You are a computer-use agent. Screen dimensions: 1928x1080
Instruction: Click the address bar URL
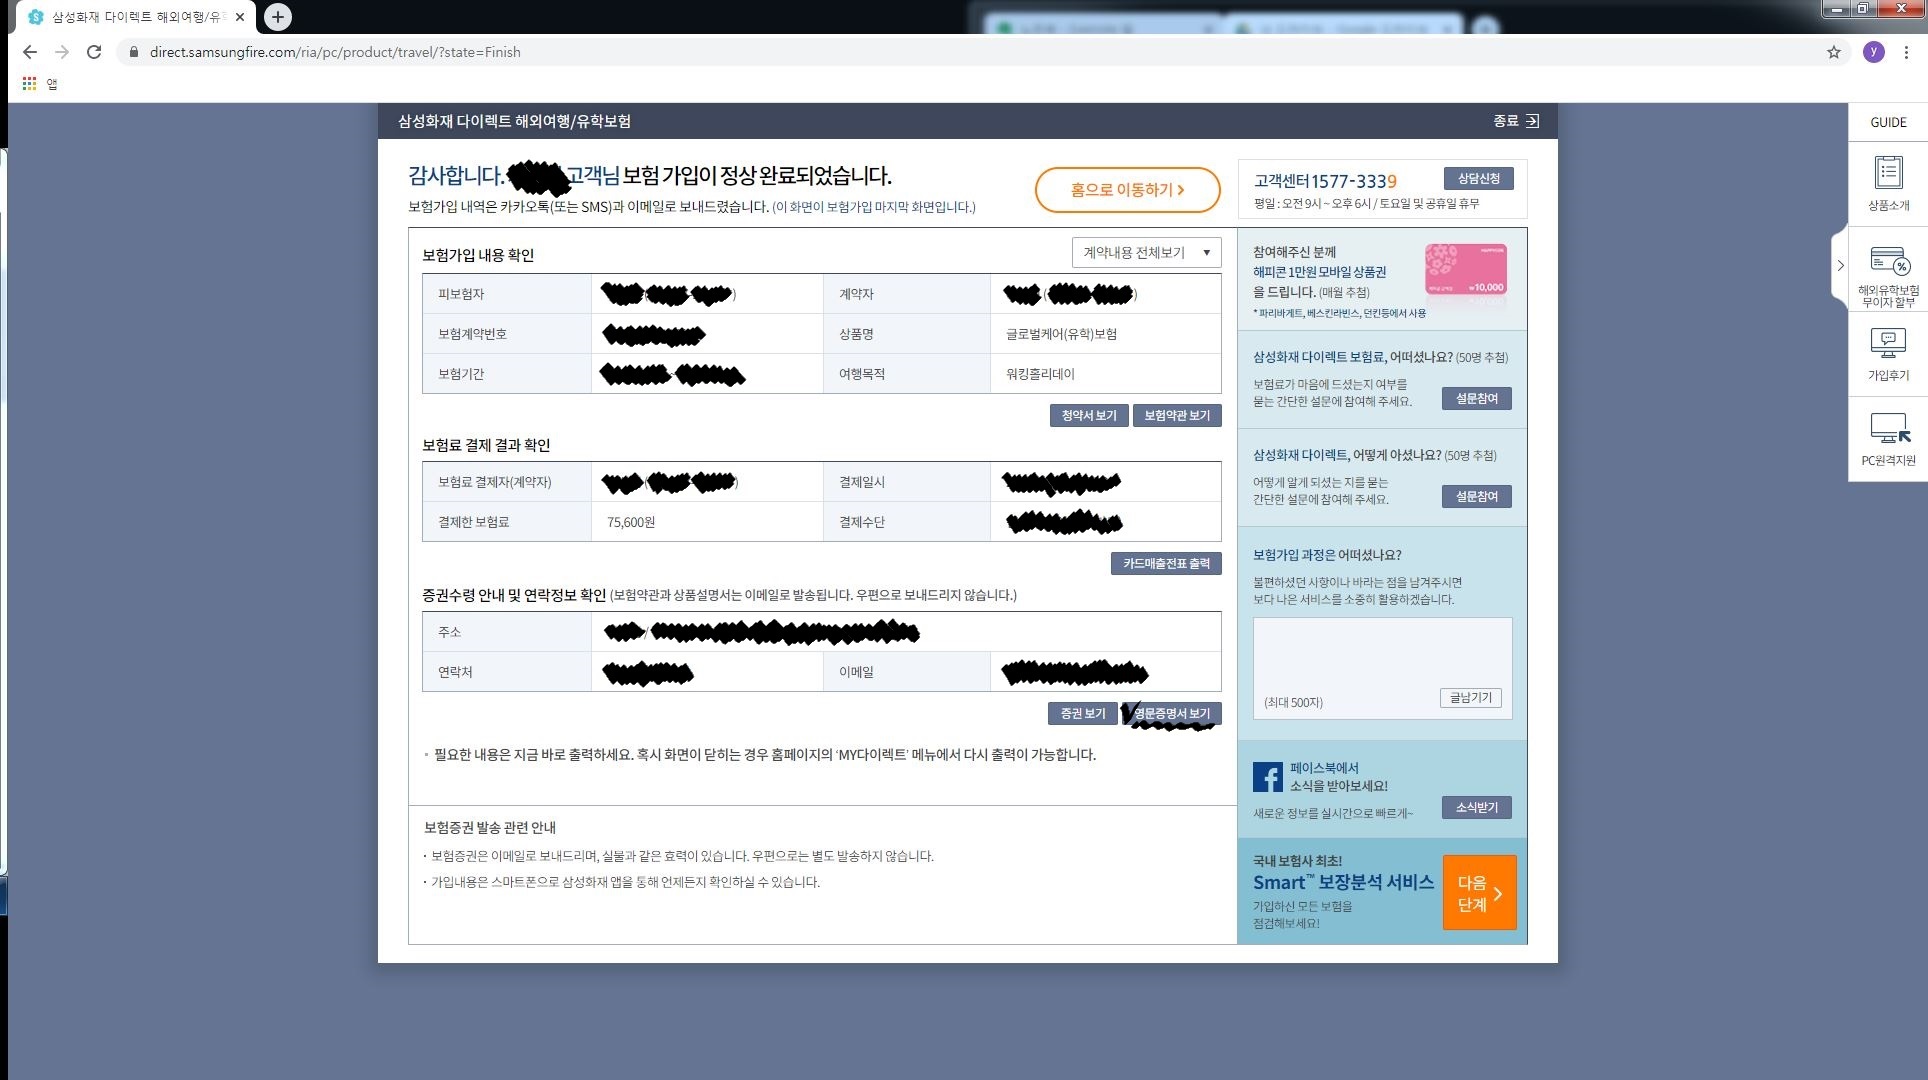point(335,52)
